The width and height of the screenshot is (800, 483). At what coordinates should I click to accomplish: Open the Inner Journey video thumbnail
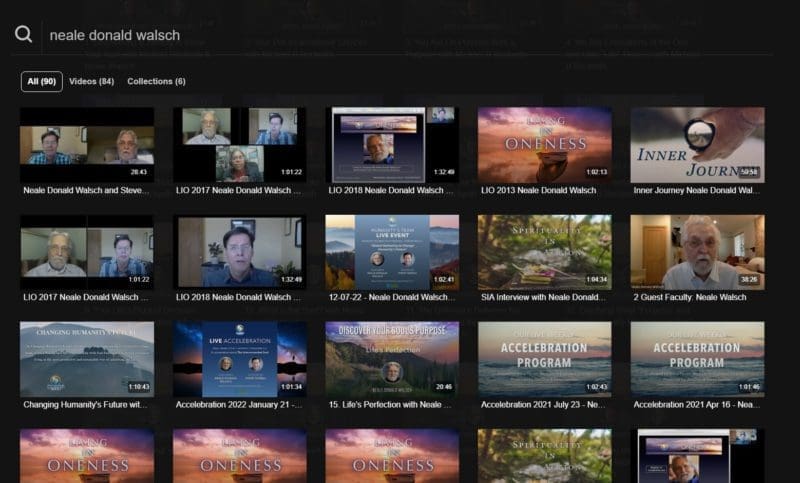click(697, 145)
